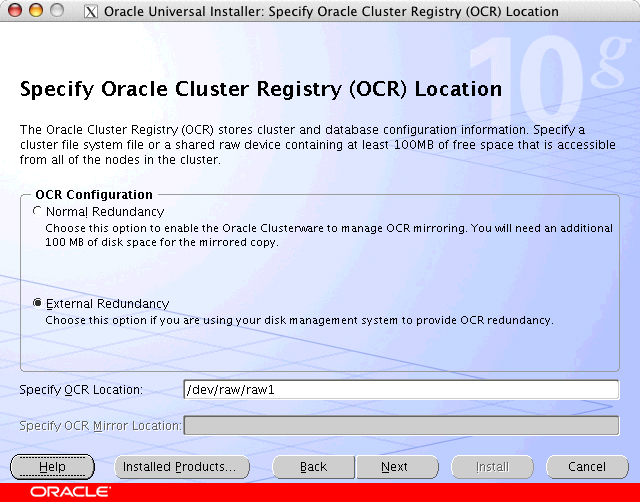
Task: Click the red close window button
Action: [13, 11]
